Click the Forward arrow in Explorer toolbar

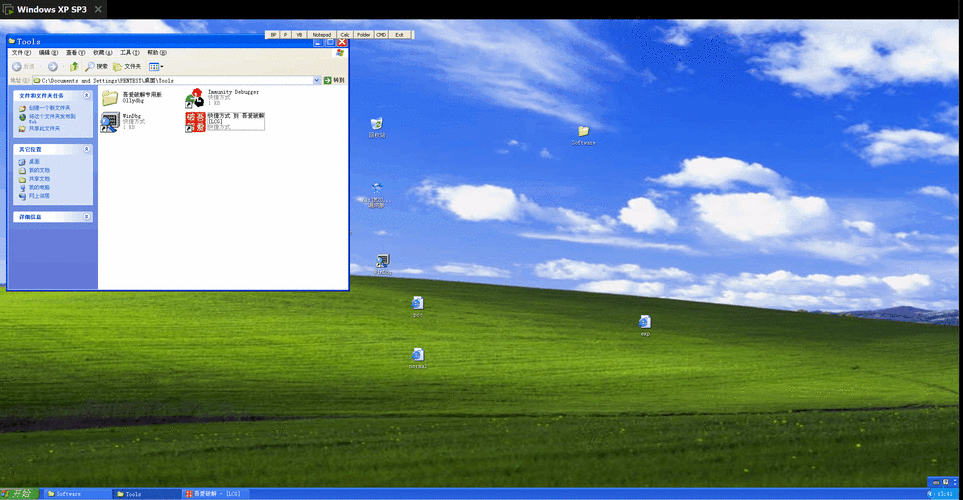[x=53, y=66]
